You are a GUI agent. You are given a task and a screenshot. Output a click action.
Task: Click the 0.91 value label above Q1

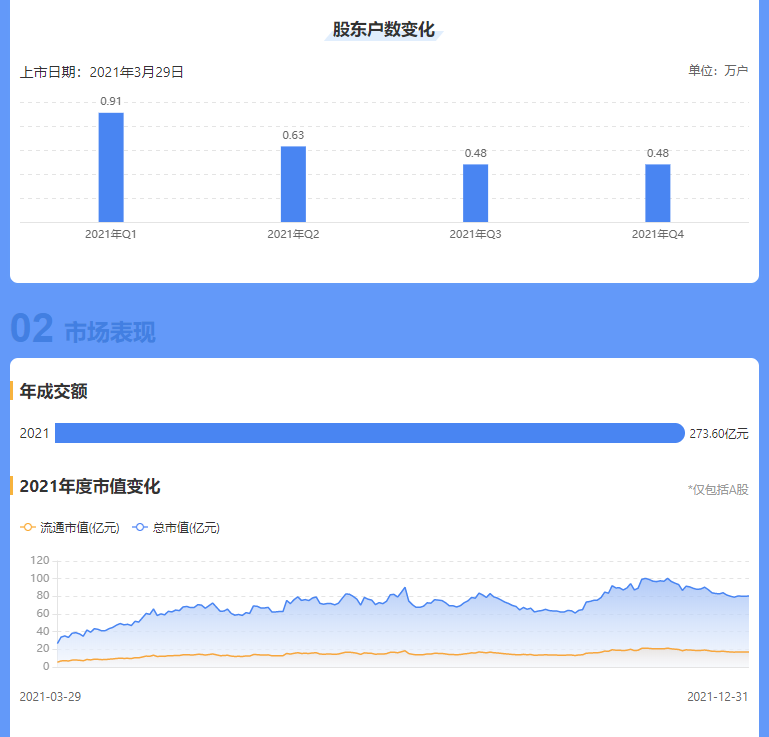point(111,101)
